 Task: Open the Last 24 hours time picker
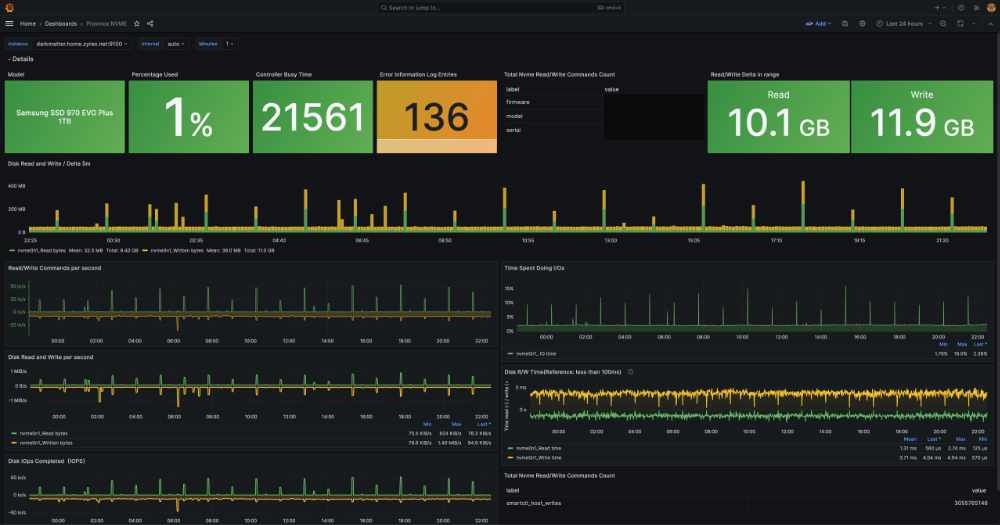pos(903,24)
